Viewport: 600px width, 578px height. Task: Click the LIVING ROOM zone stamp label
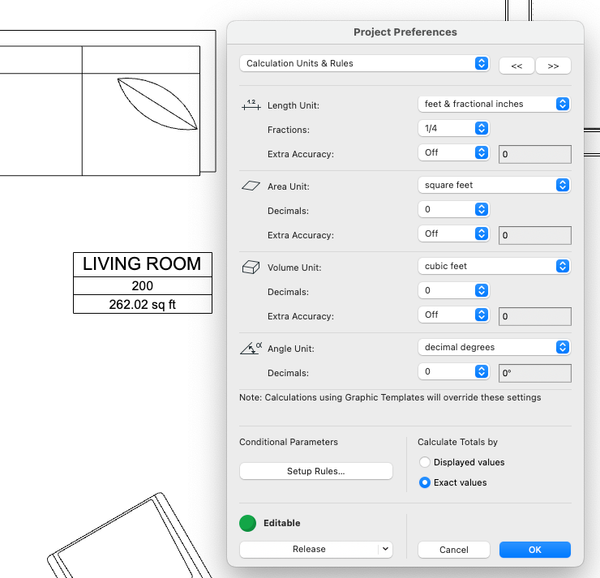coord(142,264)
